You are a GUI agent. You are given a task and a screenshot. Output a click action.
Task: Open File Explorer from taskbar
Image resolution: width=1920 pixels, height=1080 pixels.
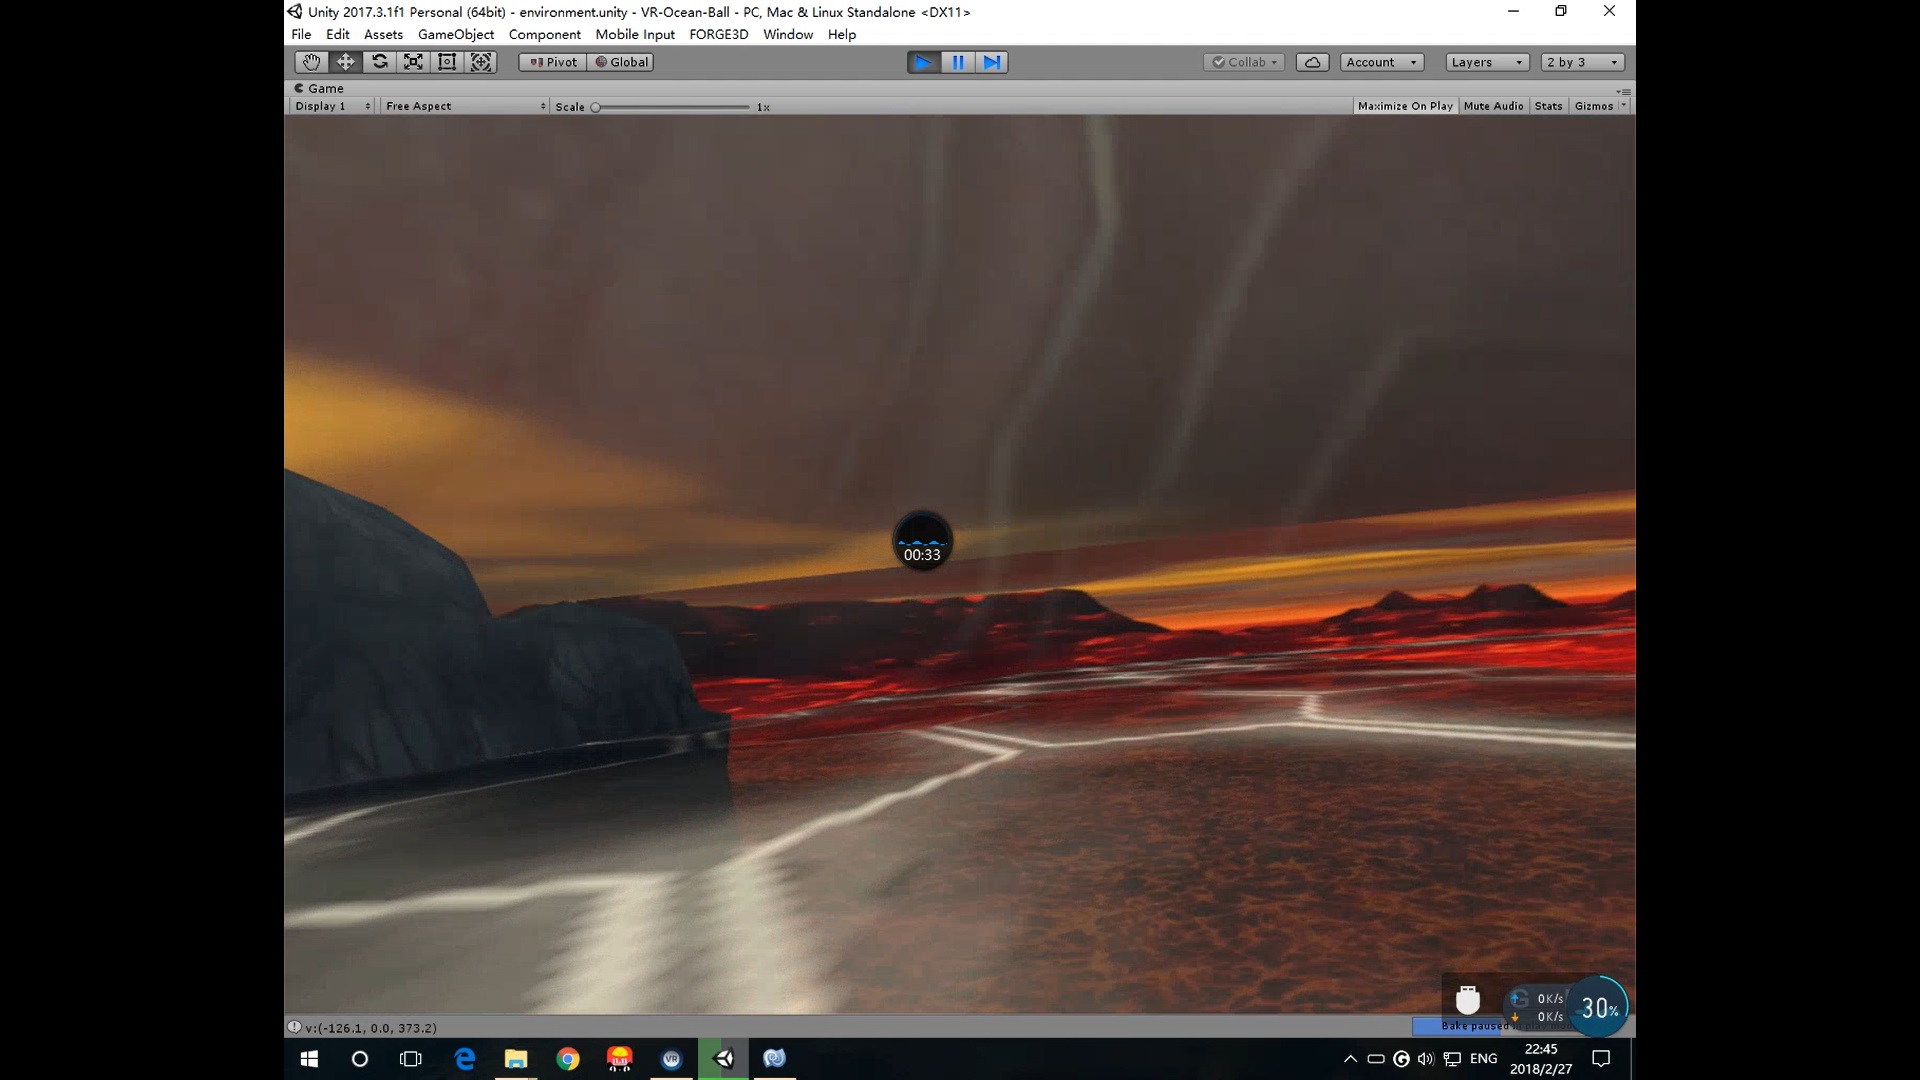[516, 1058]
